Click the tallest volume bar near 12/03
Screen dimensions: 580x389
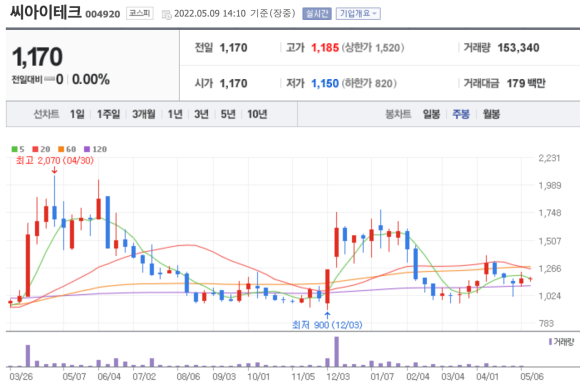click(x=337, y=351)
